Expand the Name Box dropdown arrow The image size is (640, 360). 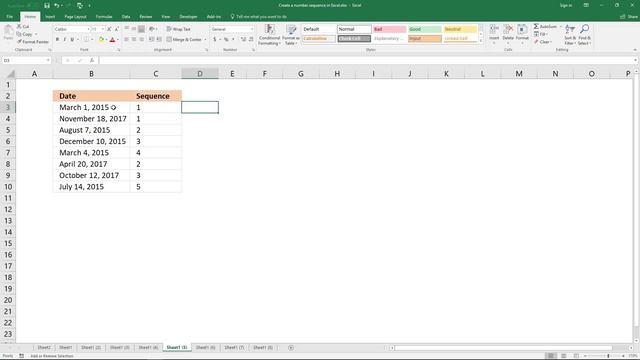tap(48, 60)
